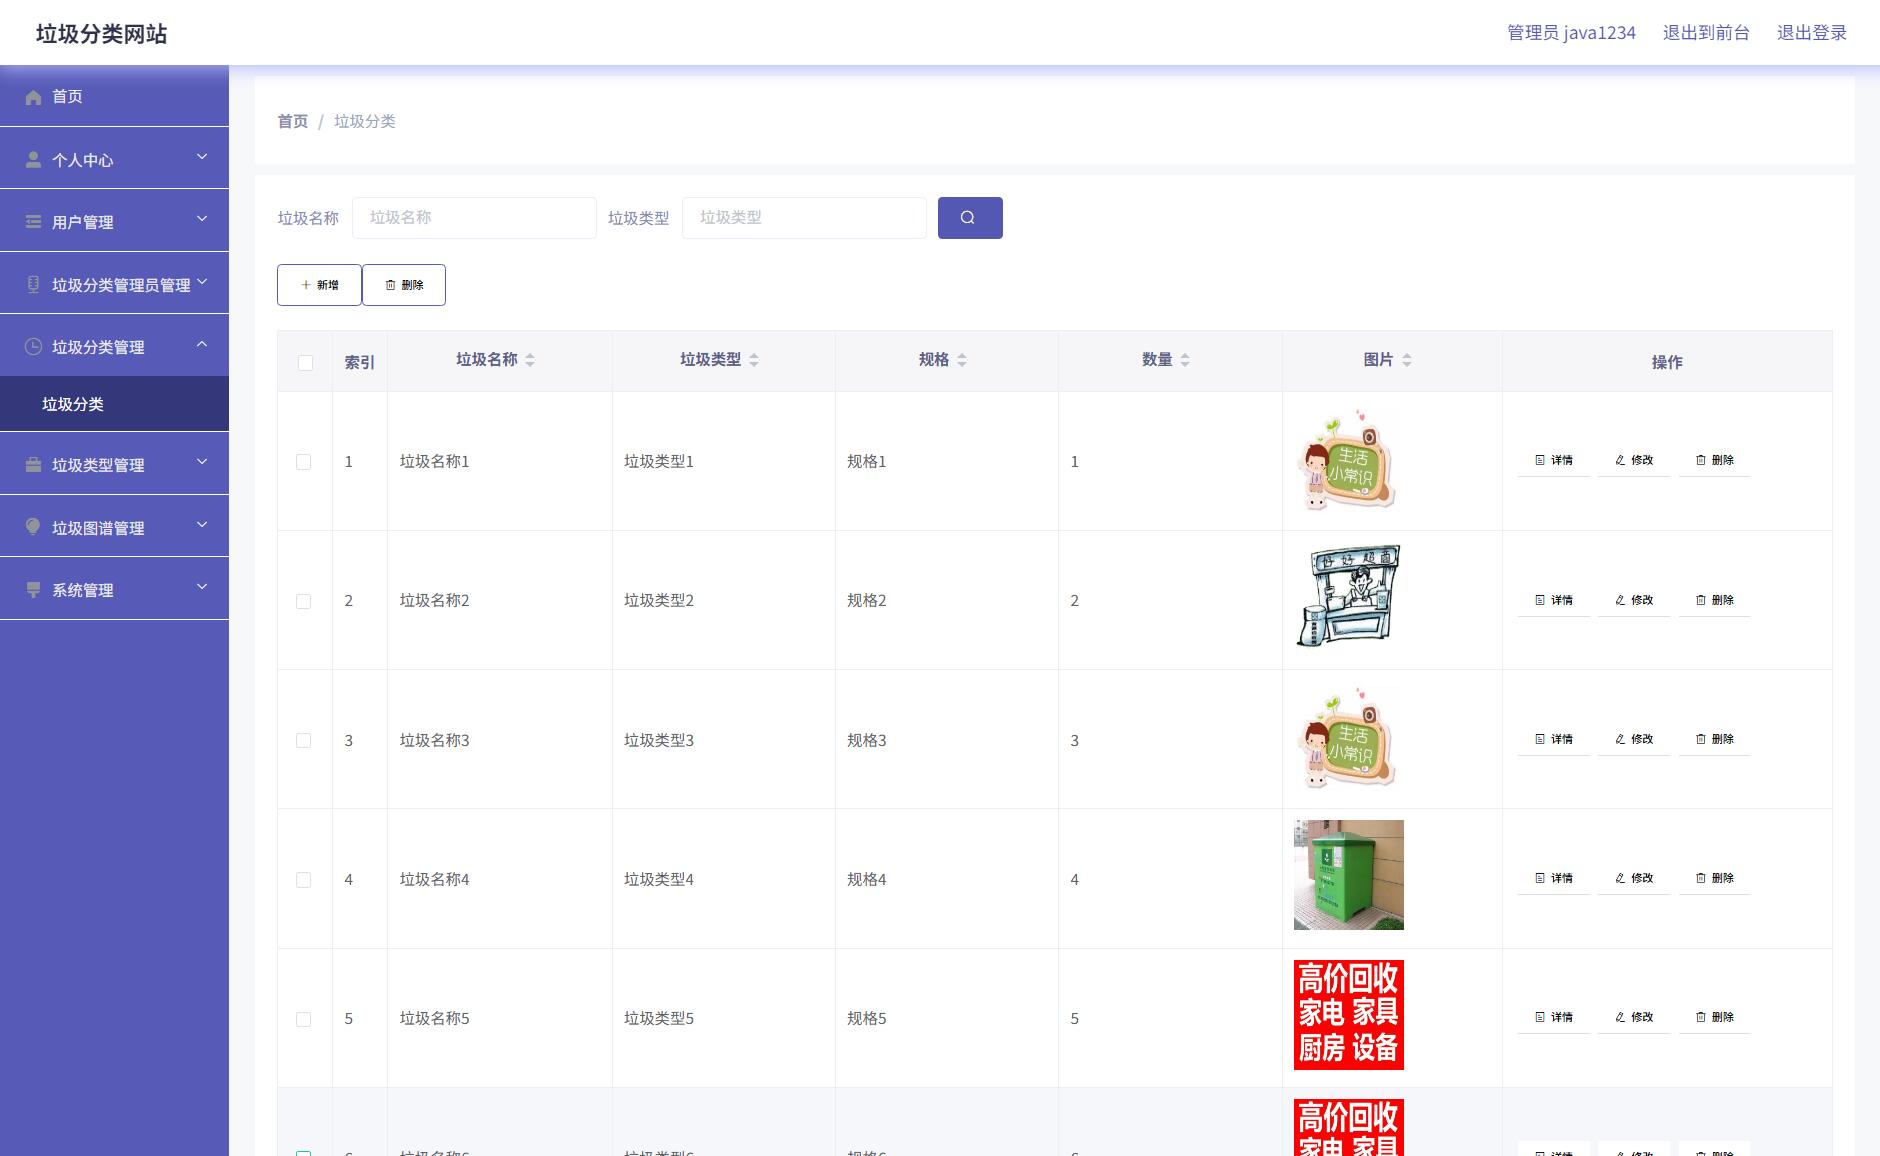Screen dimensions: 1880x1156
Task: Sort the 图片 column with its sort arrows
Action: (x=1407, y=360)
